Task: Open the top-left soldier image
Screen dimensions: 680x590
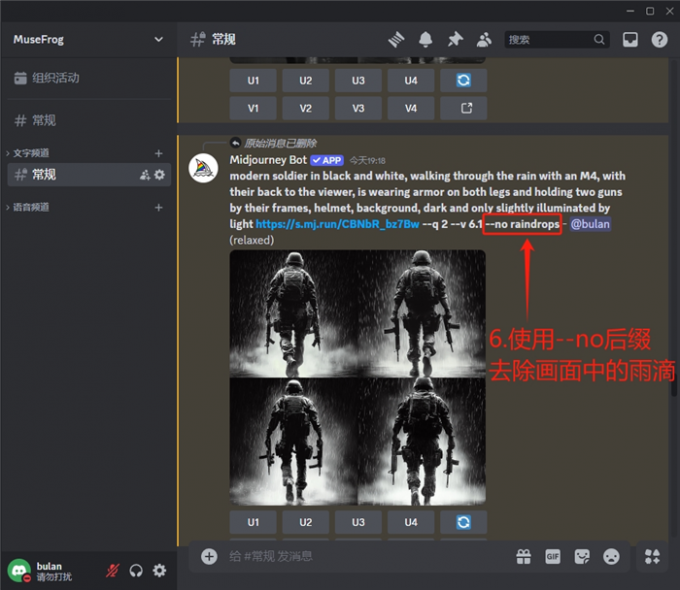Action: point(294,314)
